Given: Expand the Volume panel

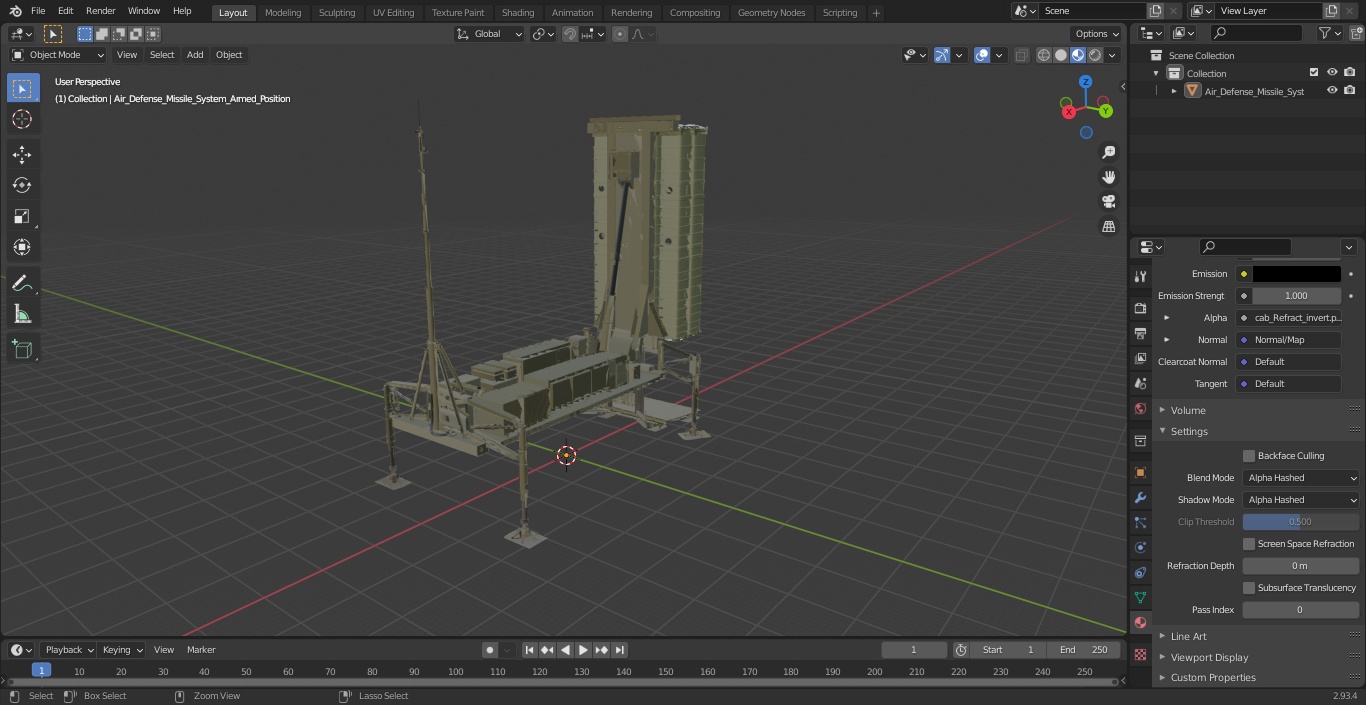Looking at the screenshot, I should 1188,410.
